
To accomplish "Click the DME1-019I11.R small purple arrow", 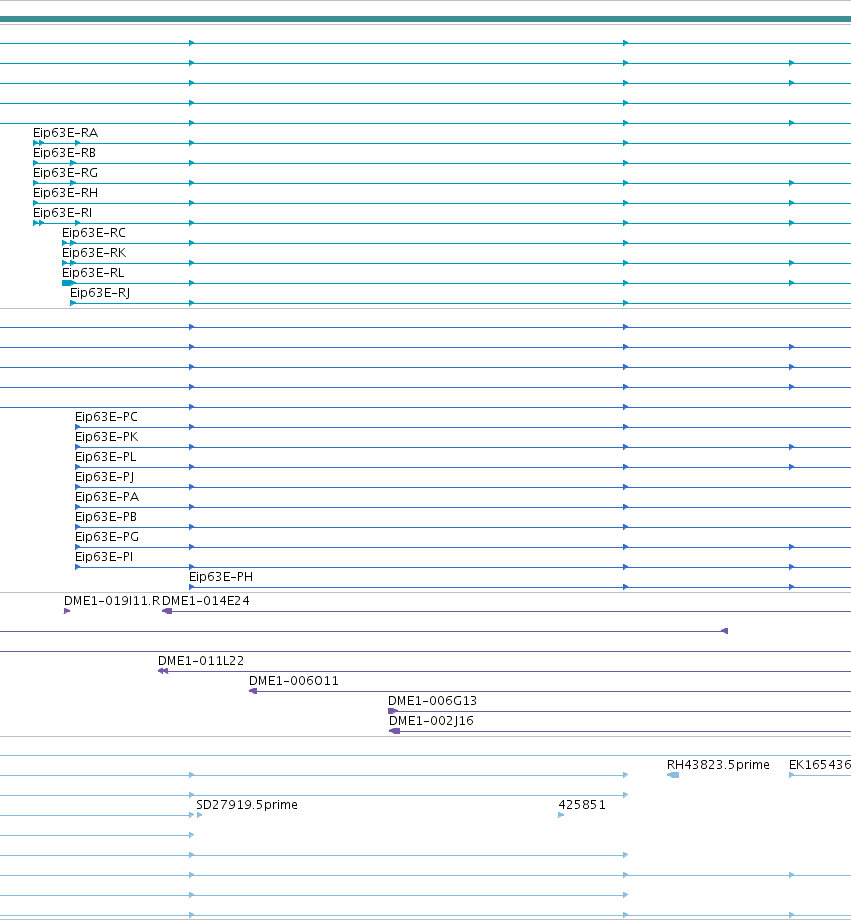I will pos(67,611).
